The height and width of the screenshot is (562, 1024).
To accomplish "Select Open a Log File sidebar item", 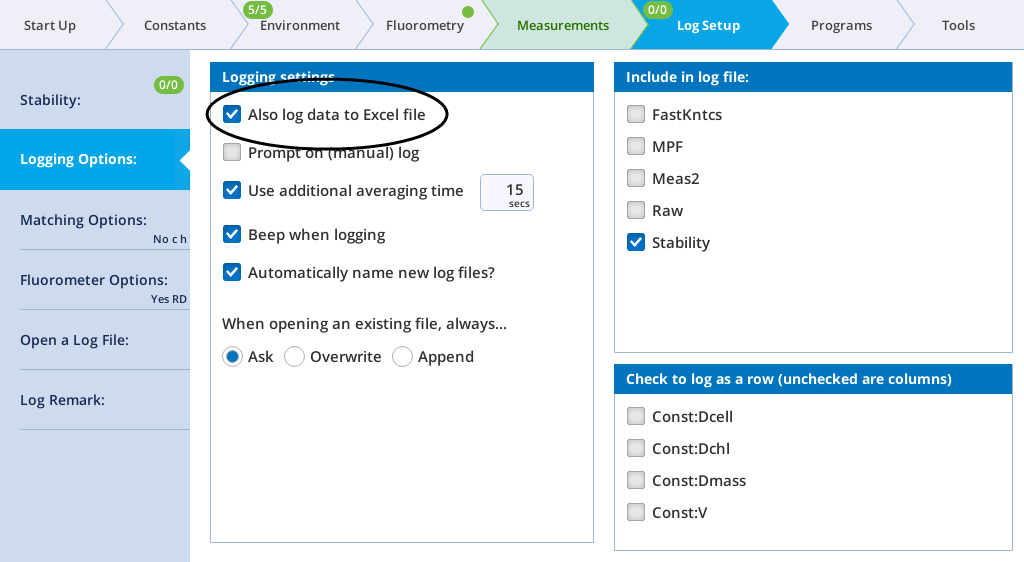I will point(95,340).
